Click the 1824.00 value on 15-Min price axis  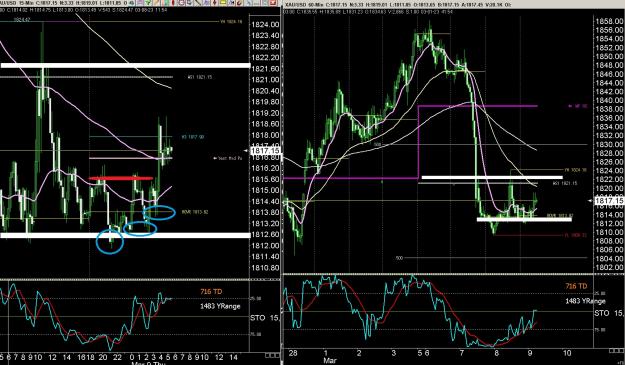(265, 25)
